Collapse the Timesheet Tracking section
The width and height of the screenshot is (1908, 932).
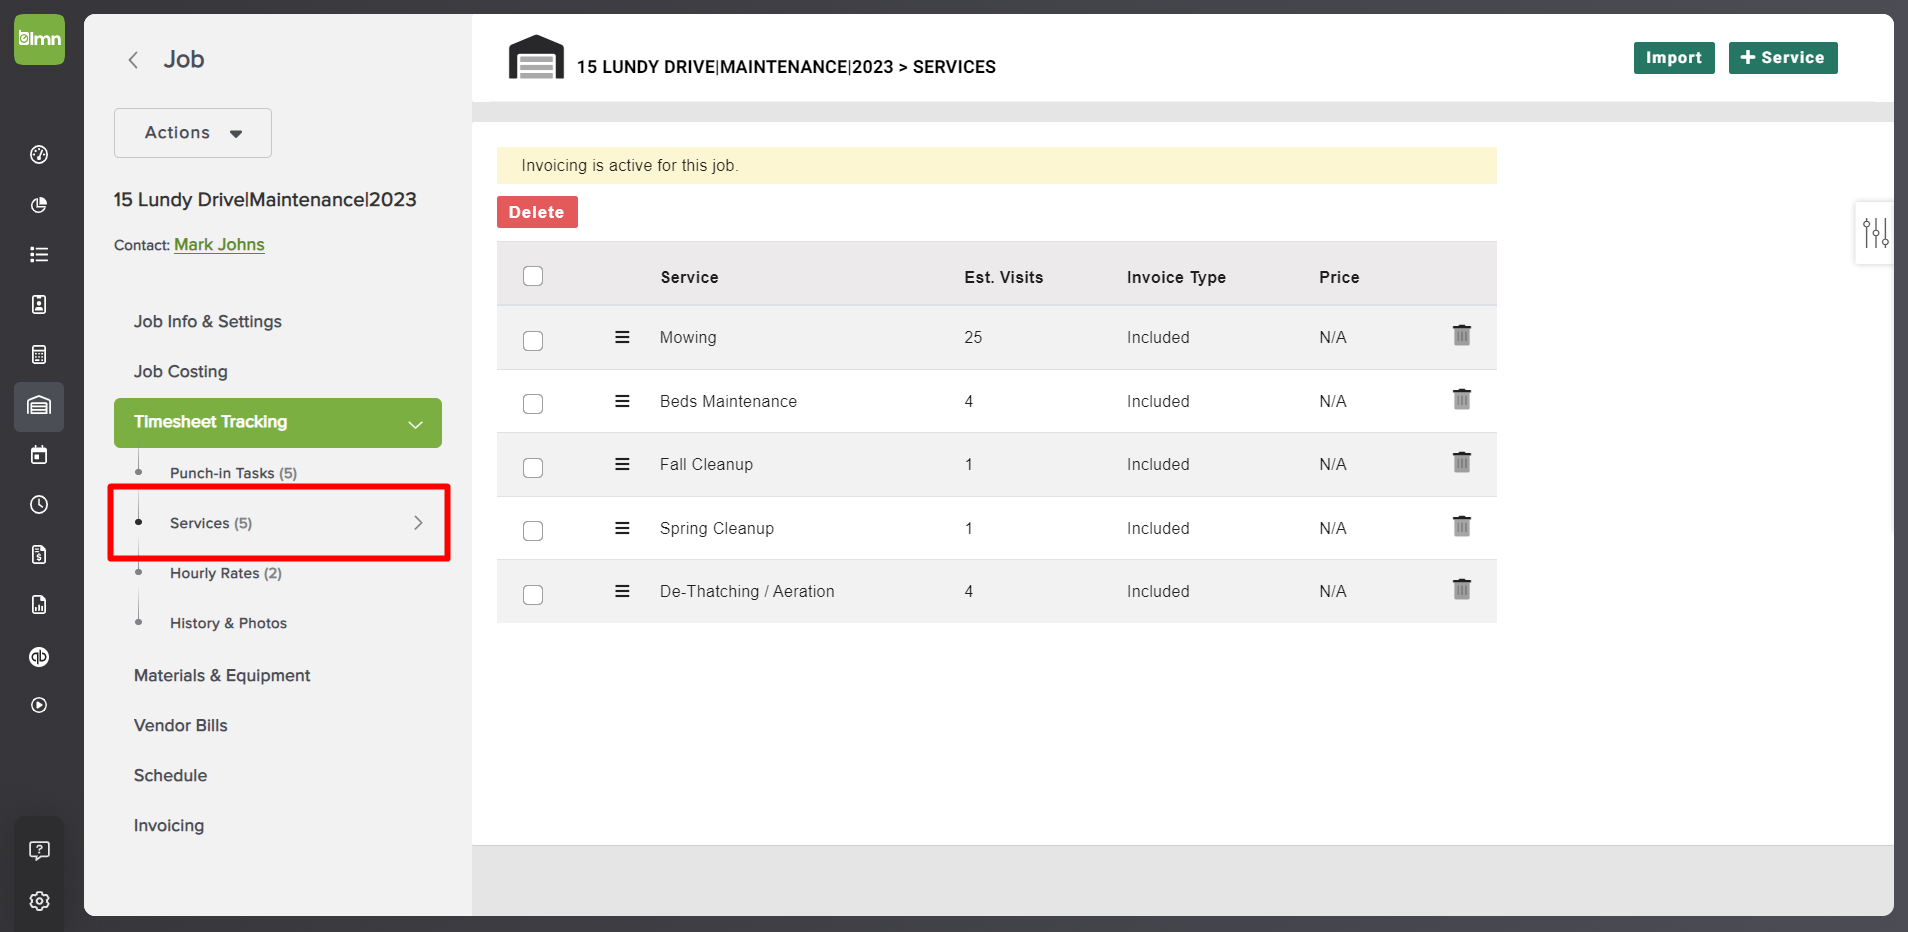[415, 423]
